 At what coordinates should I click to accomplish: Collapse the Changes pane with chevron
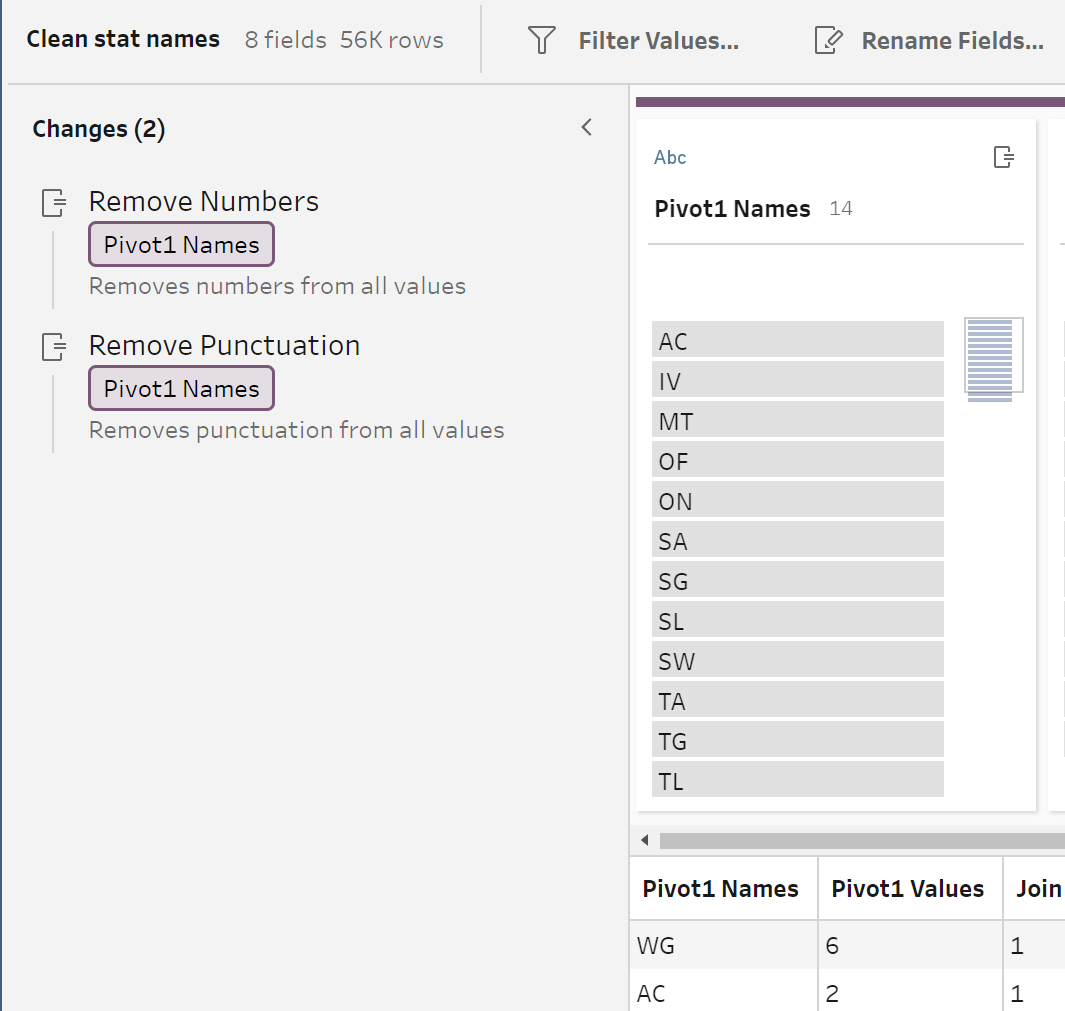click(587, 128)
